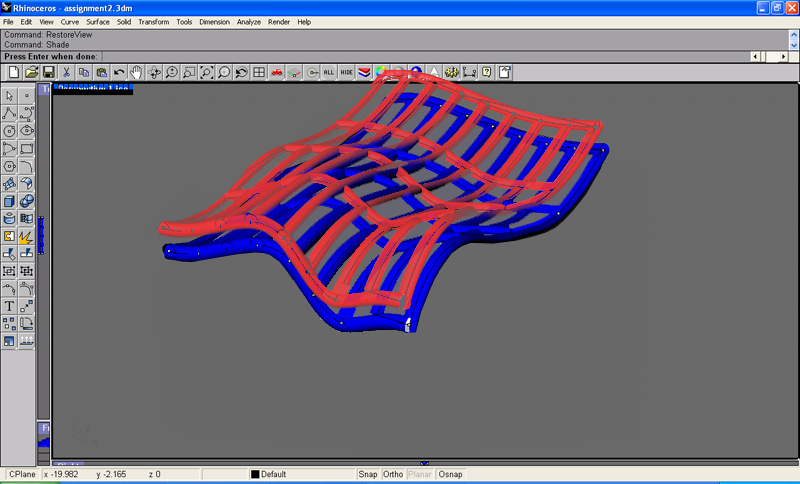Image resolution: width=800 pixels, height=484 pixels.
Task: Click the Help question mark icon
Action: click(x=487, y=72)
